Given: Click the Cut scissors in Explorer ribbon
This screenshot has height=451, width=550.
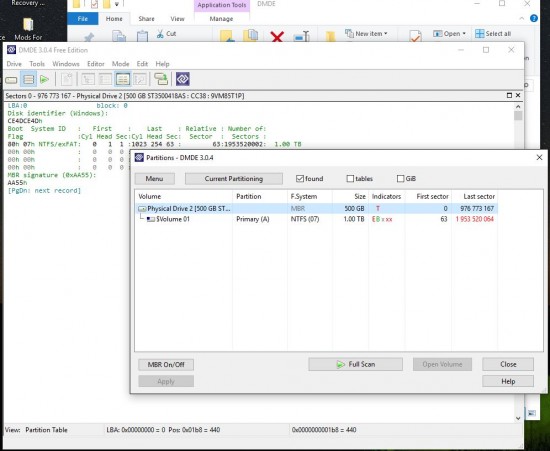Looking at the screenshot, I should coord(160,34).
